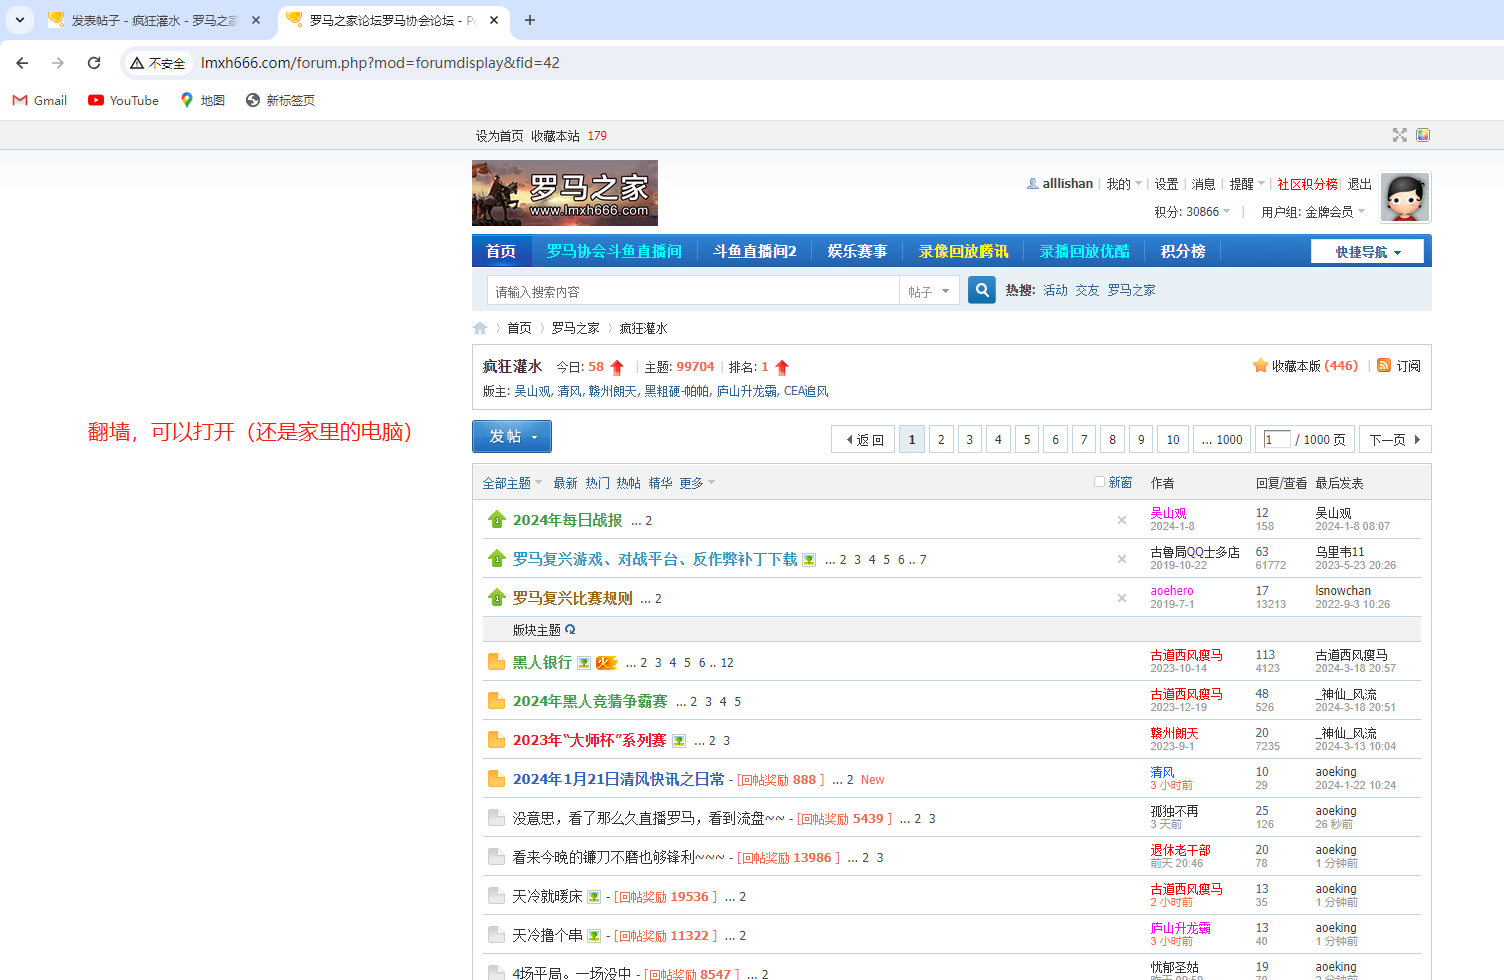Toggle the widescreen layout icon
The width and height of the screenshot is (1504, 980).
click(x=1399, y=135)
